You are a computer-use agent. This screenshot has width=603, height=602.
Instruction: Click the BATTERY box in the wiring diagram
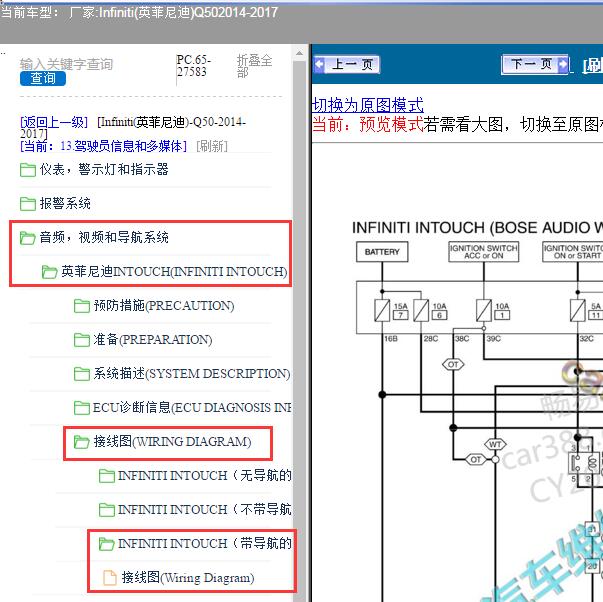[x=382, y=252]
